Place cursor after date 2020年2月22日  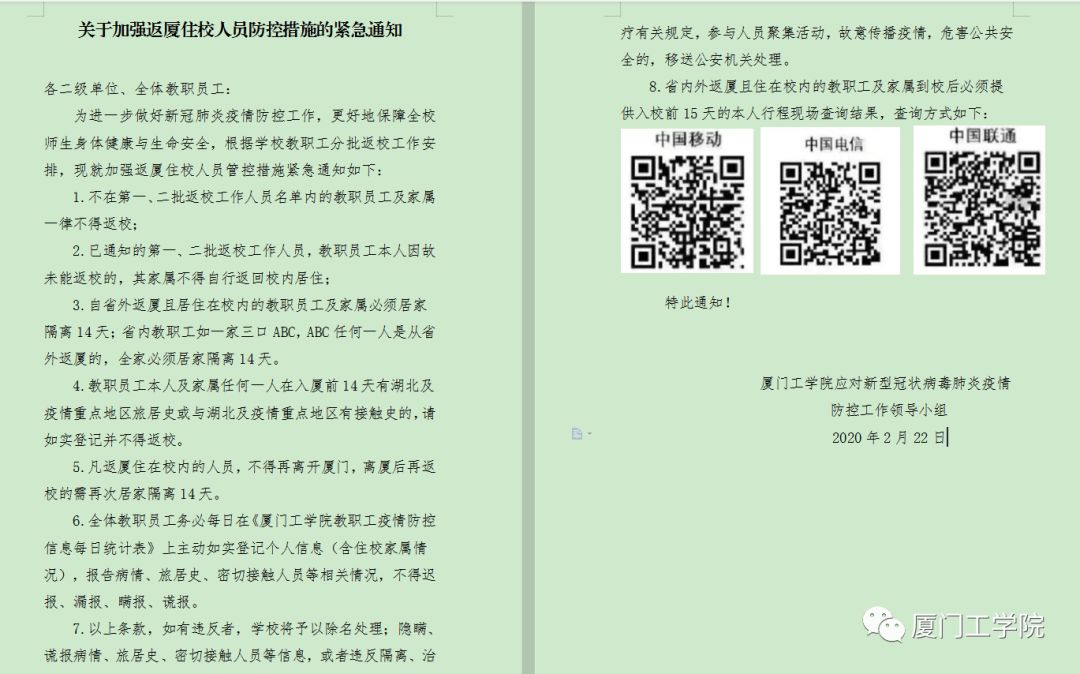point(947,437)
